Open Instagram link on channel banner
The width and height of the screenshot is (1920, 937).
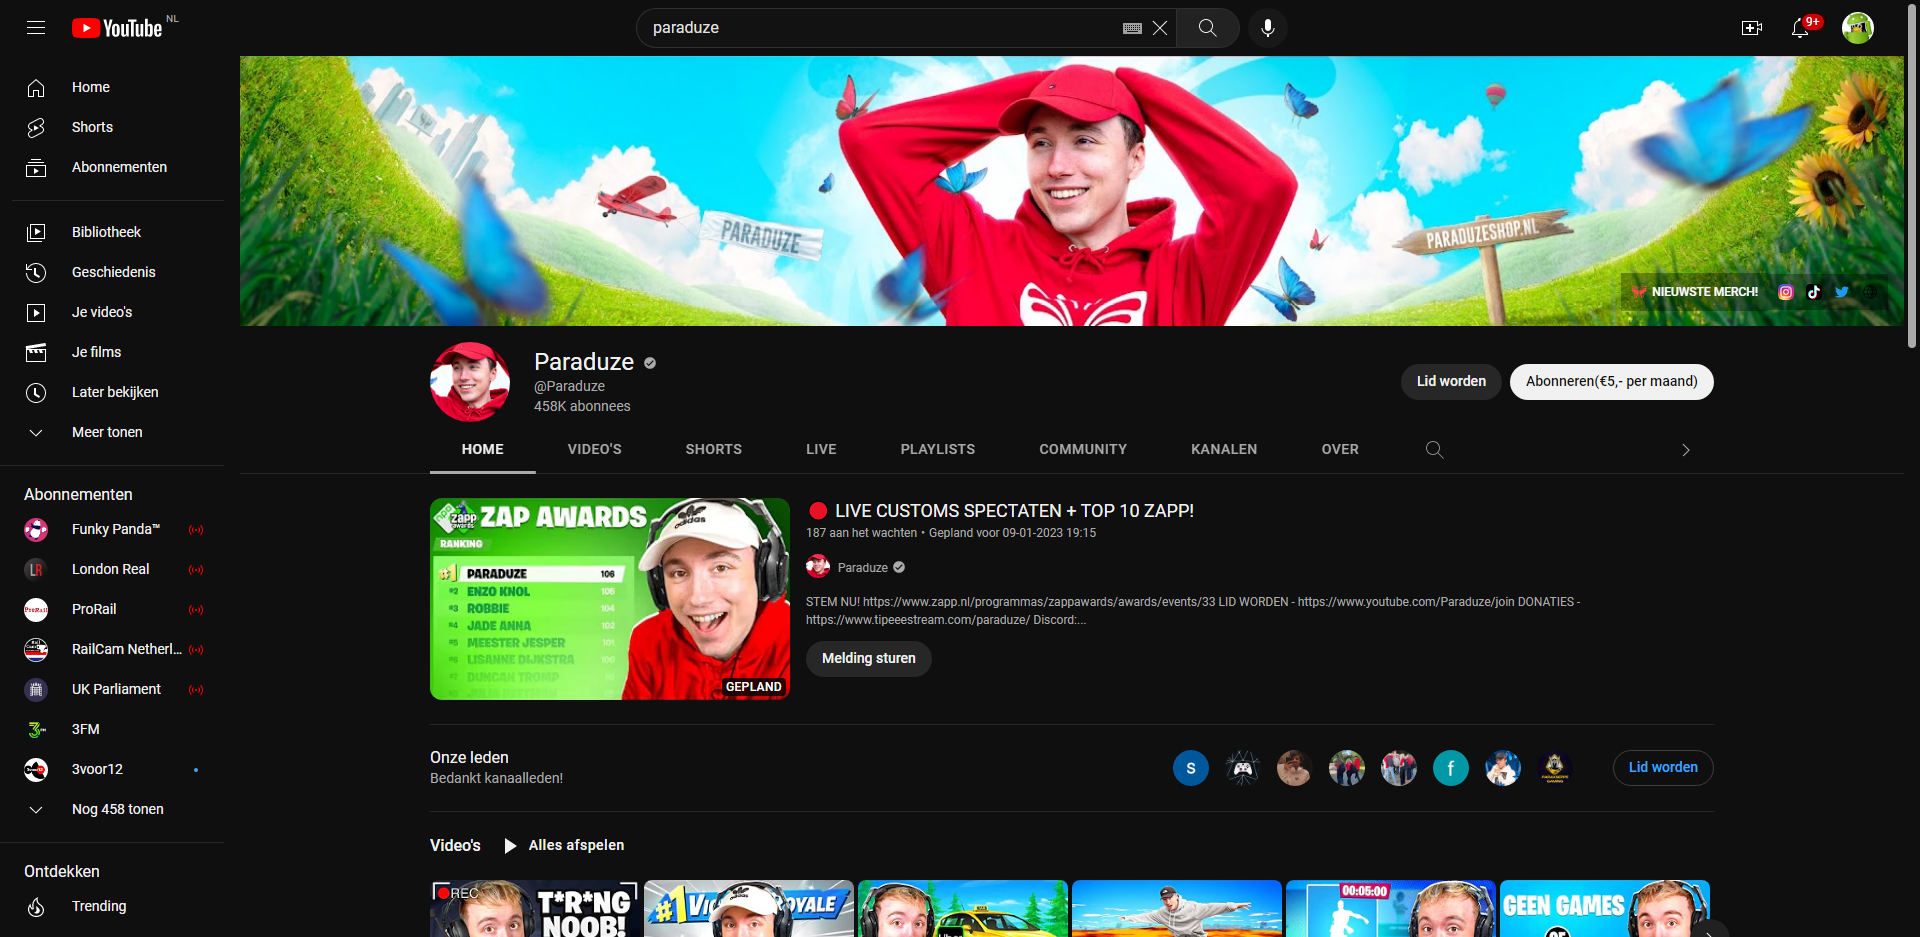coord(1785,292)
